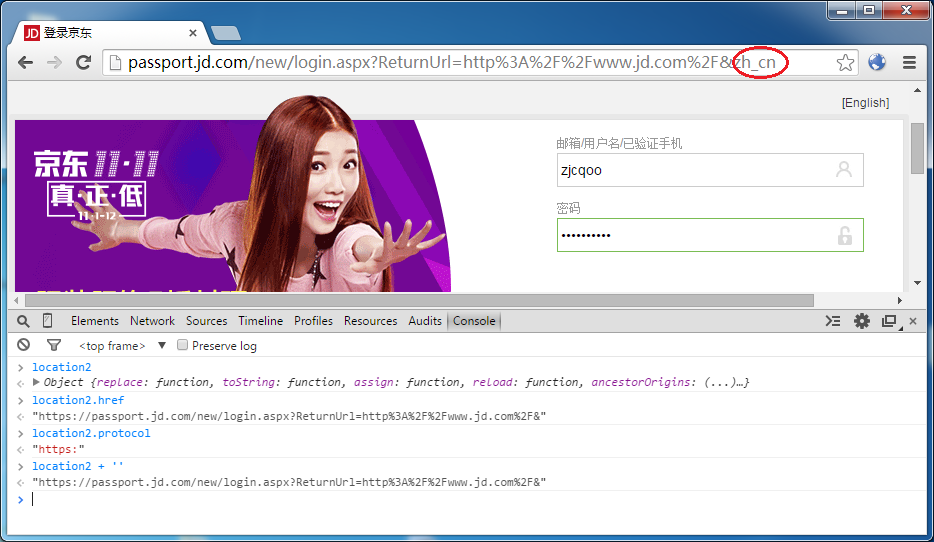This screenshot has width=934, height=542.
Task: Click the padlock icon in password field
Action: pyautogui.click(x=845, y=235)
